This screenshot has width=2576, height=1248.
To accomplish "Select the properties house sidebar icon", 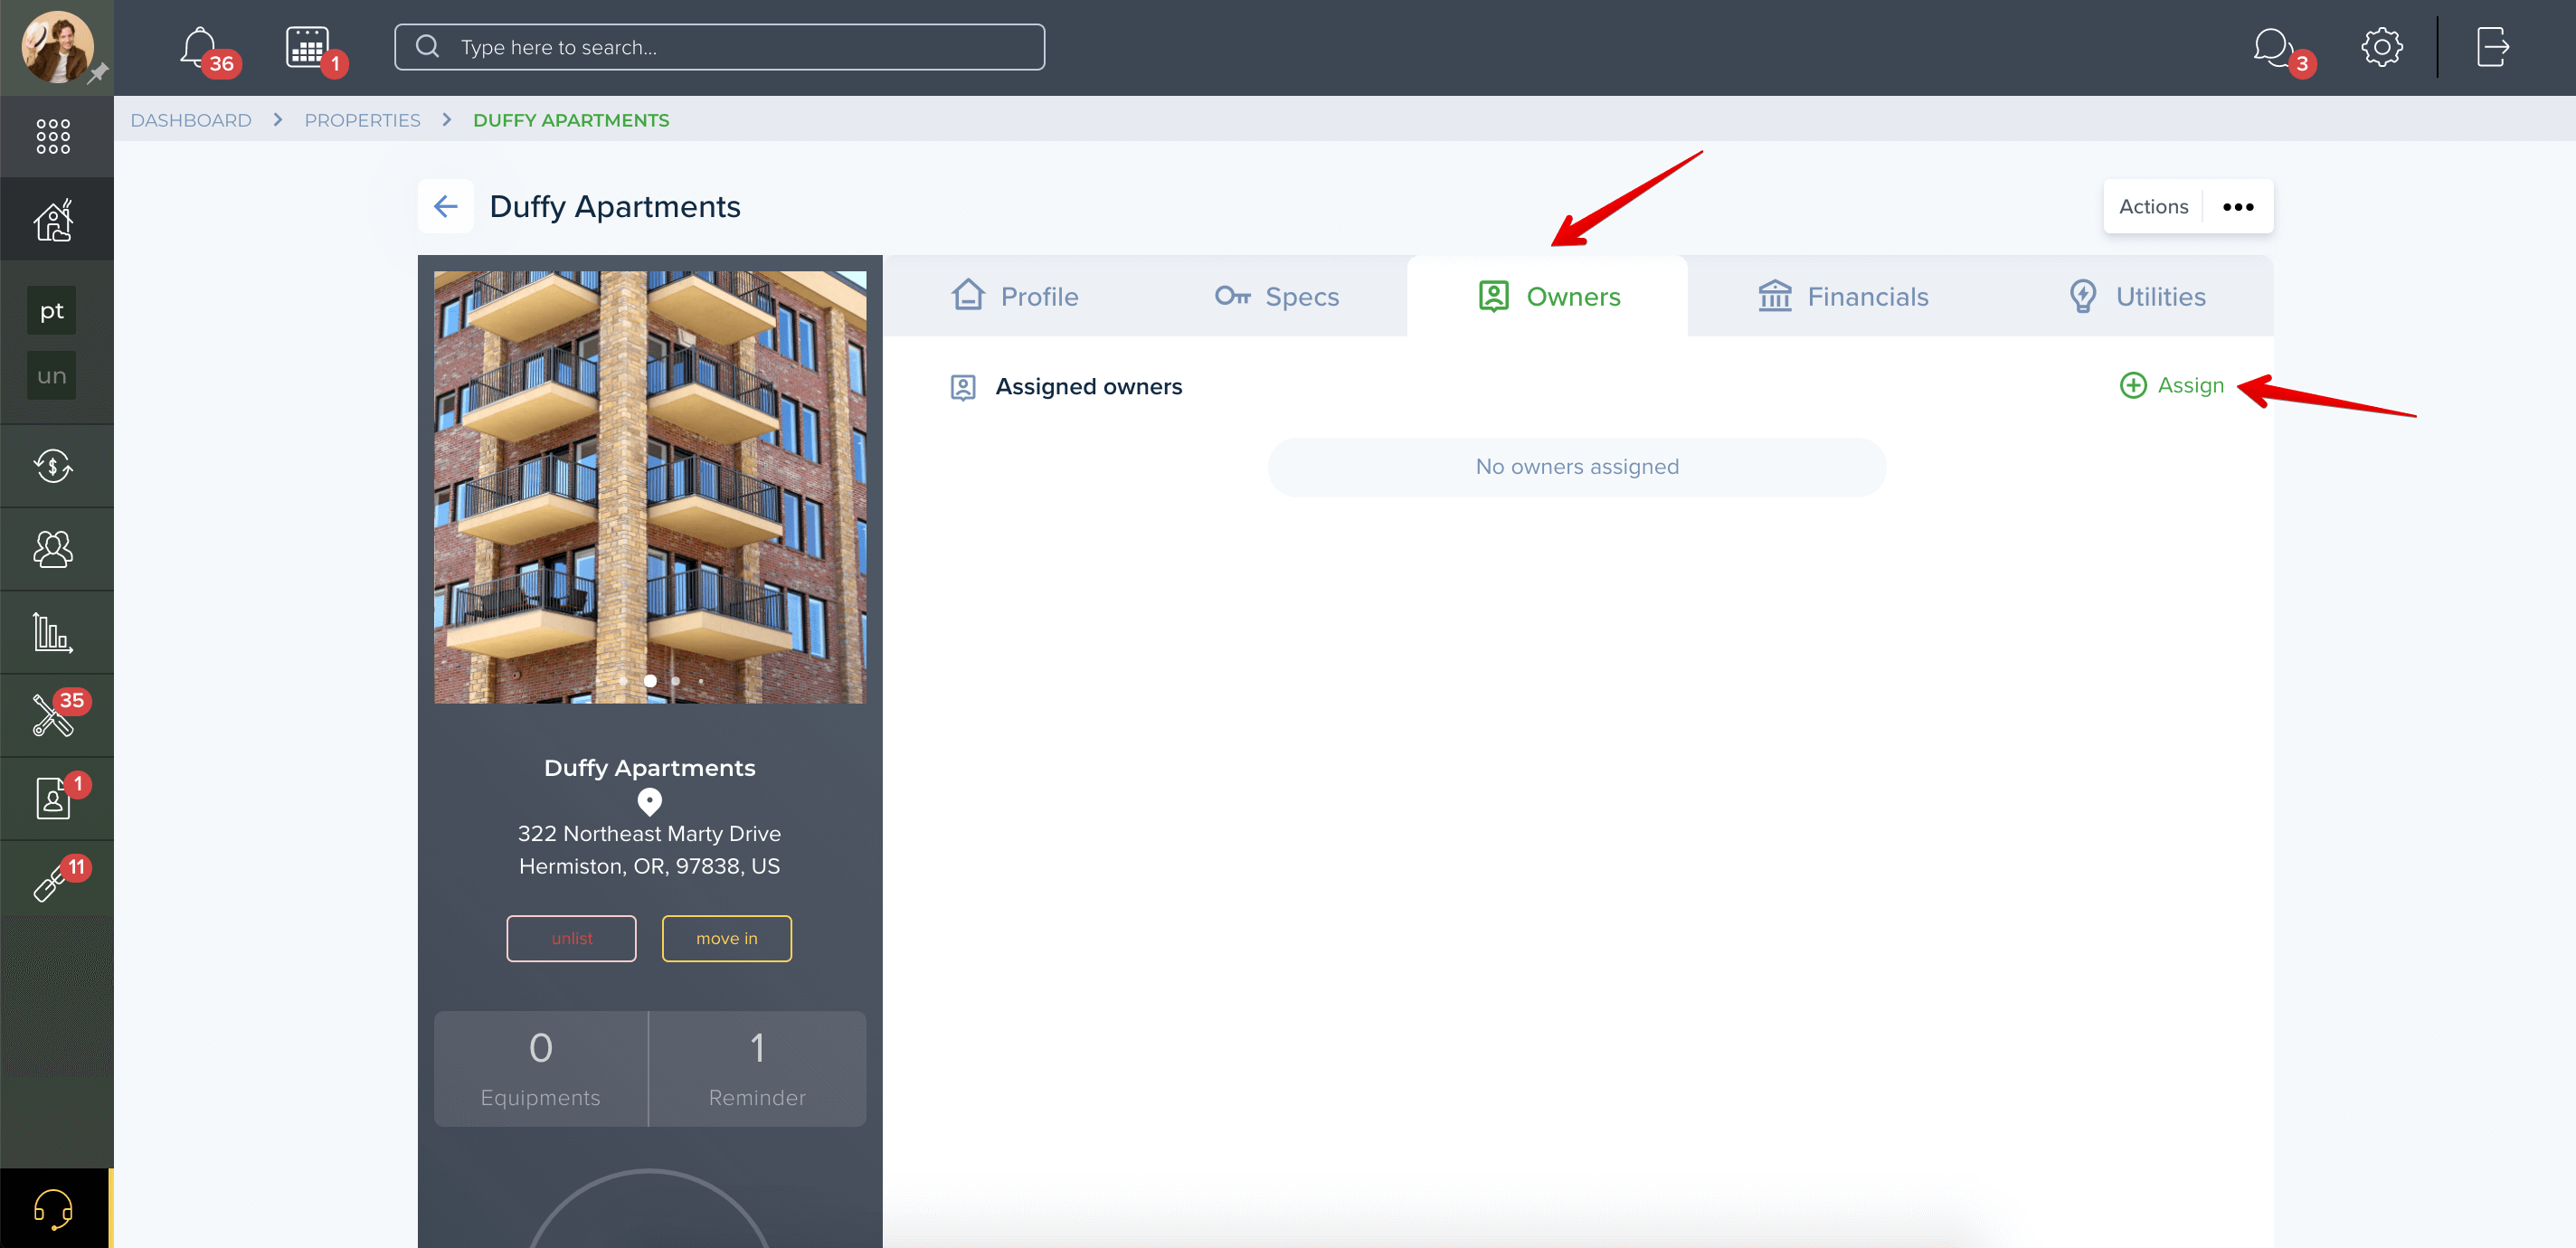I will pos(53,220).
